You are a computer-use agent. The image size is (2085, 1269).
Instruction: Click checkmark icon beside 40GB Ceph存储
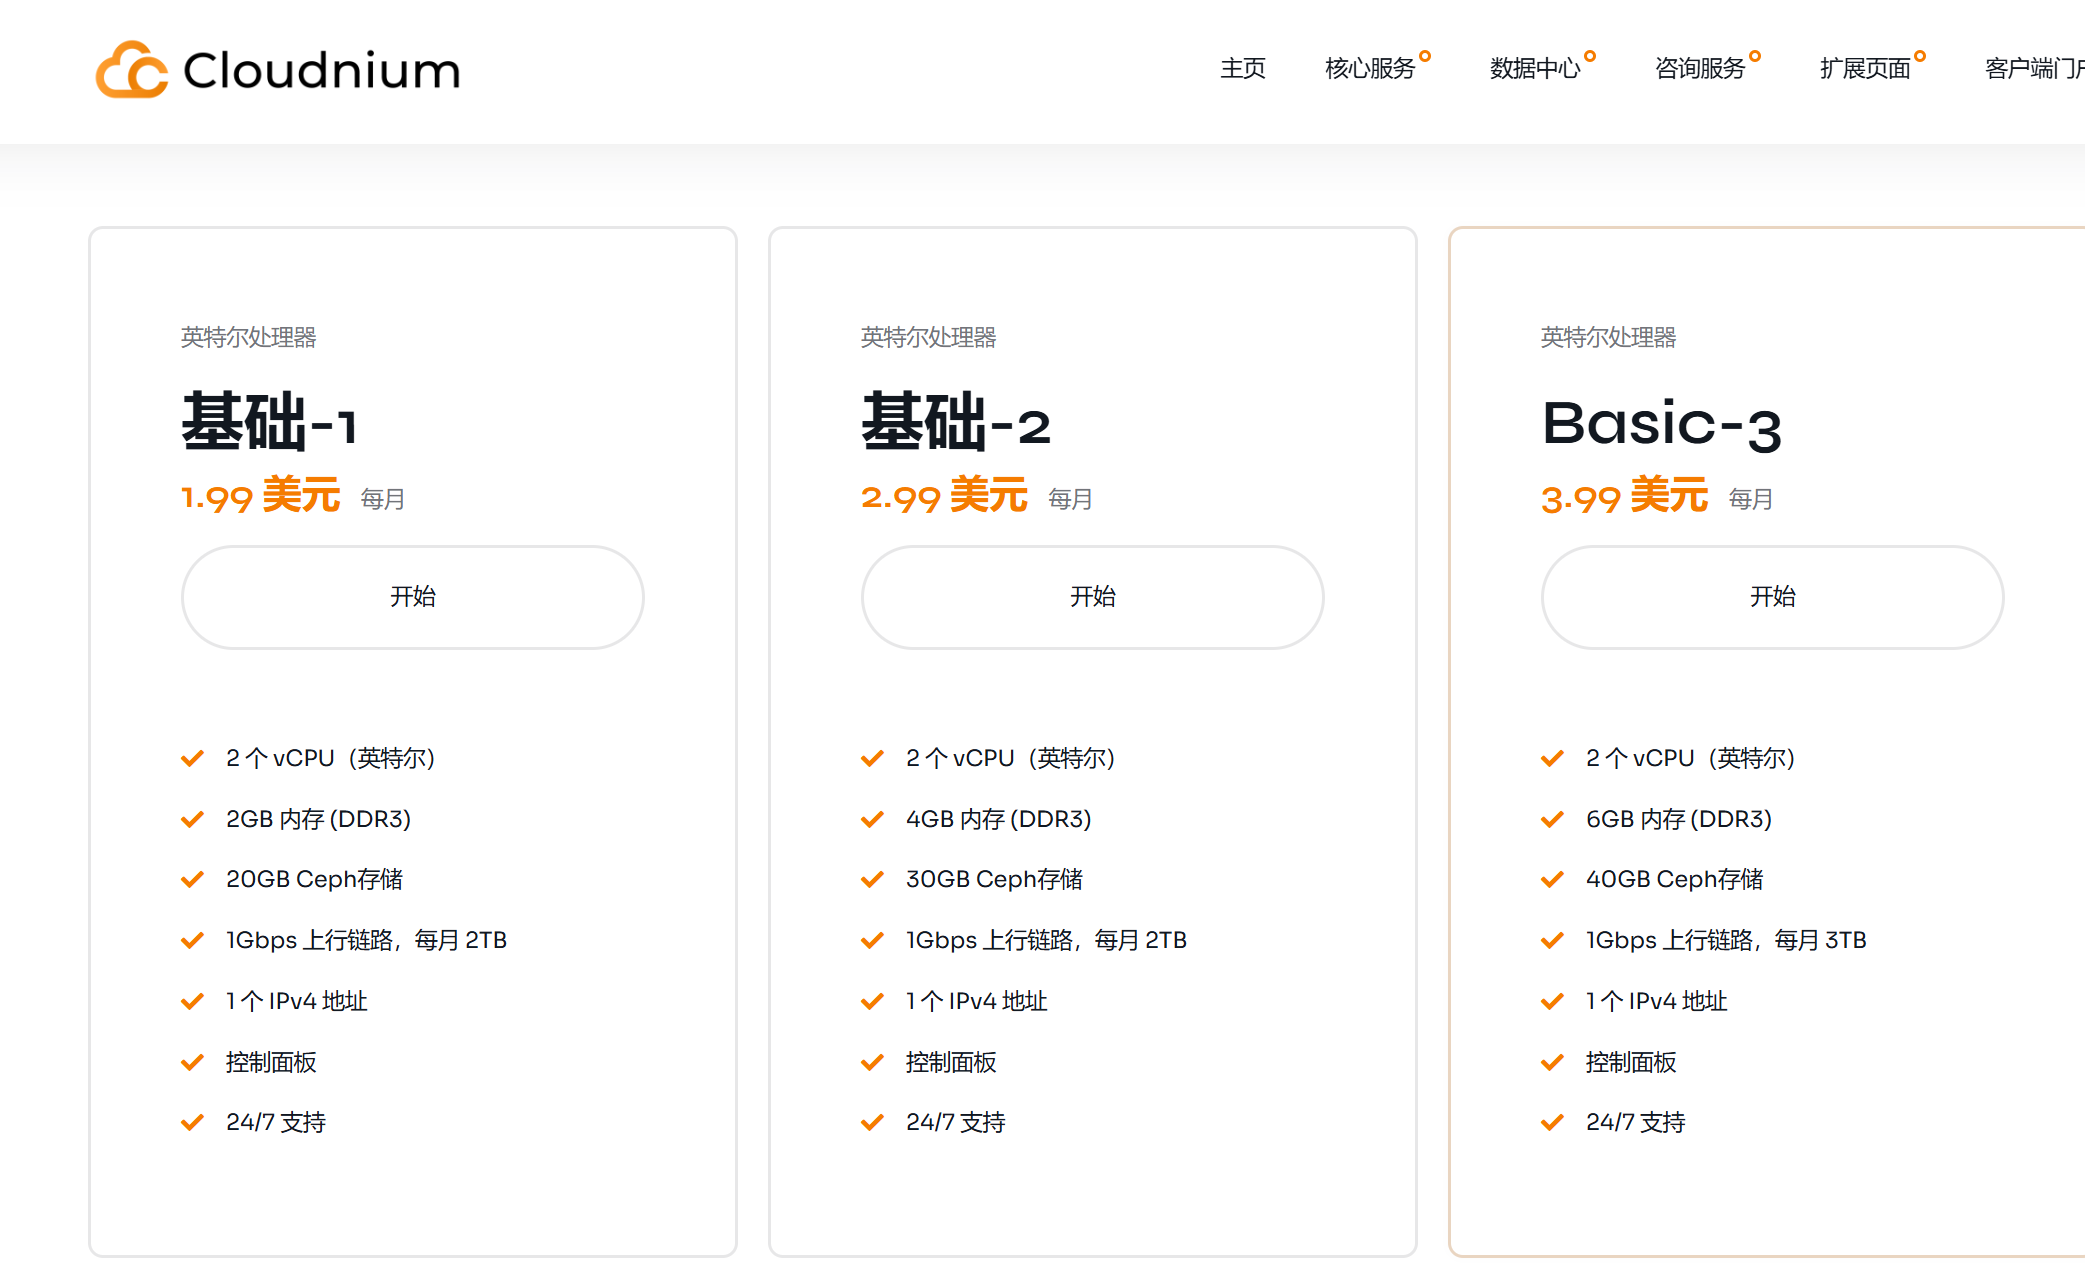[1552, 879]
